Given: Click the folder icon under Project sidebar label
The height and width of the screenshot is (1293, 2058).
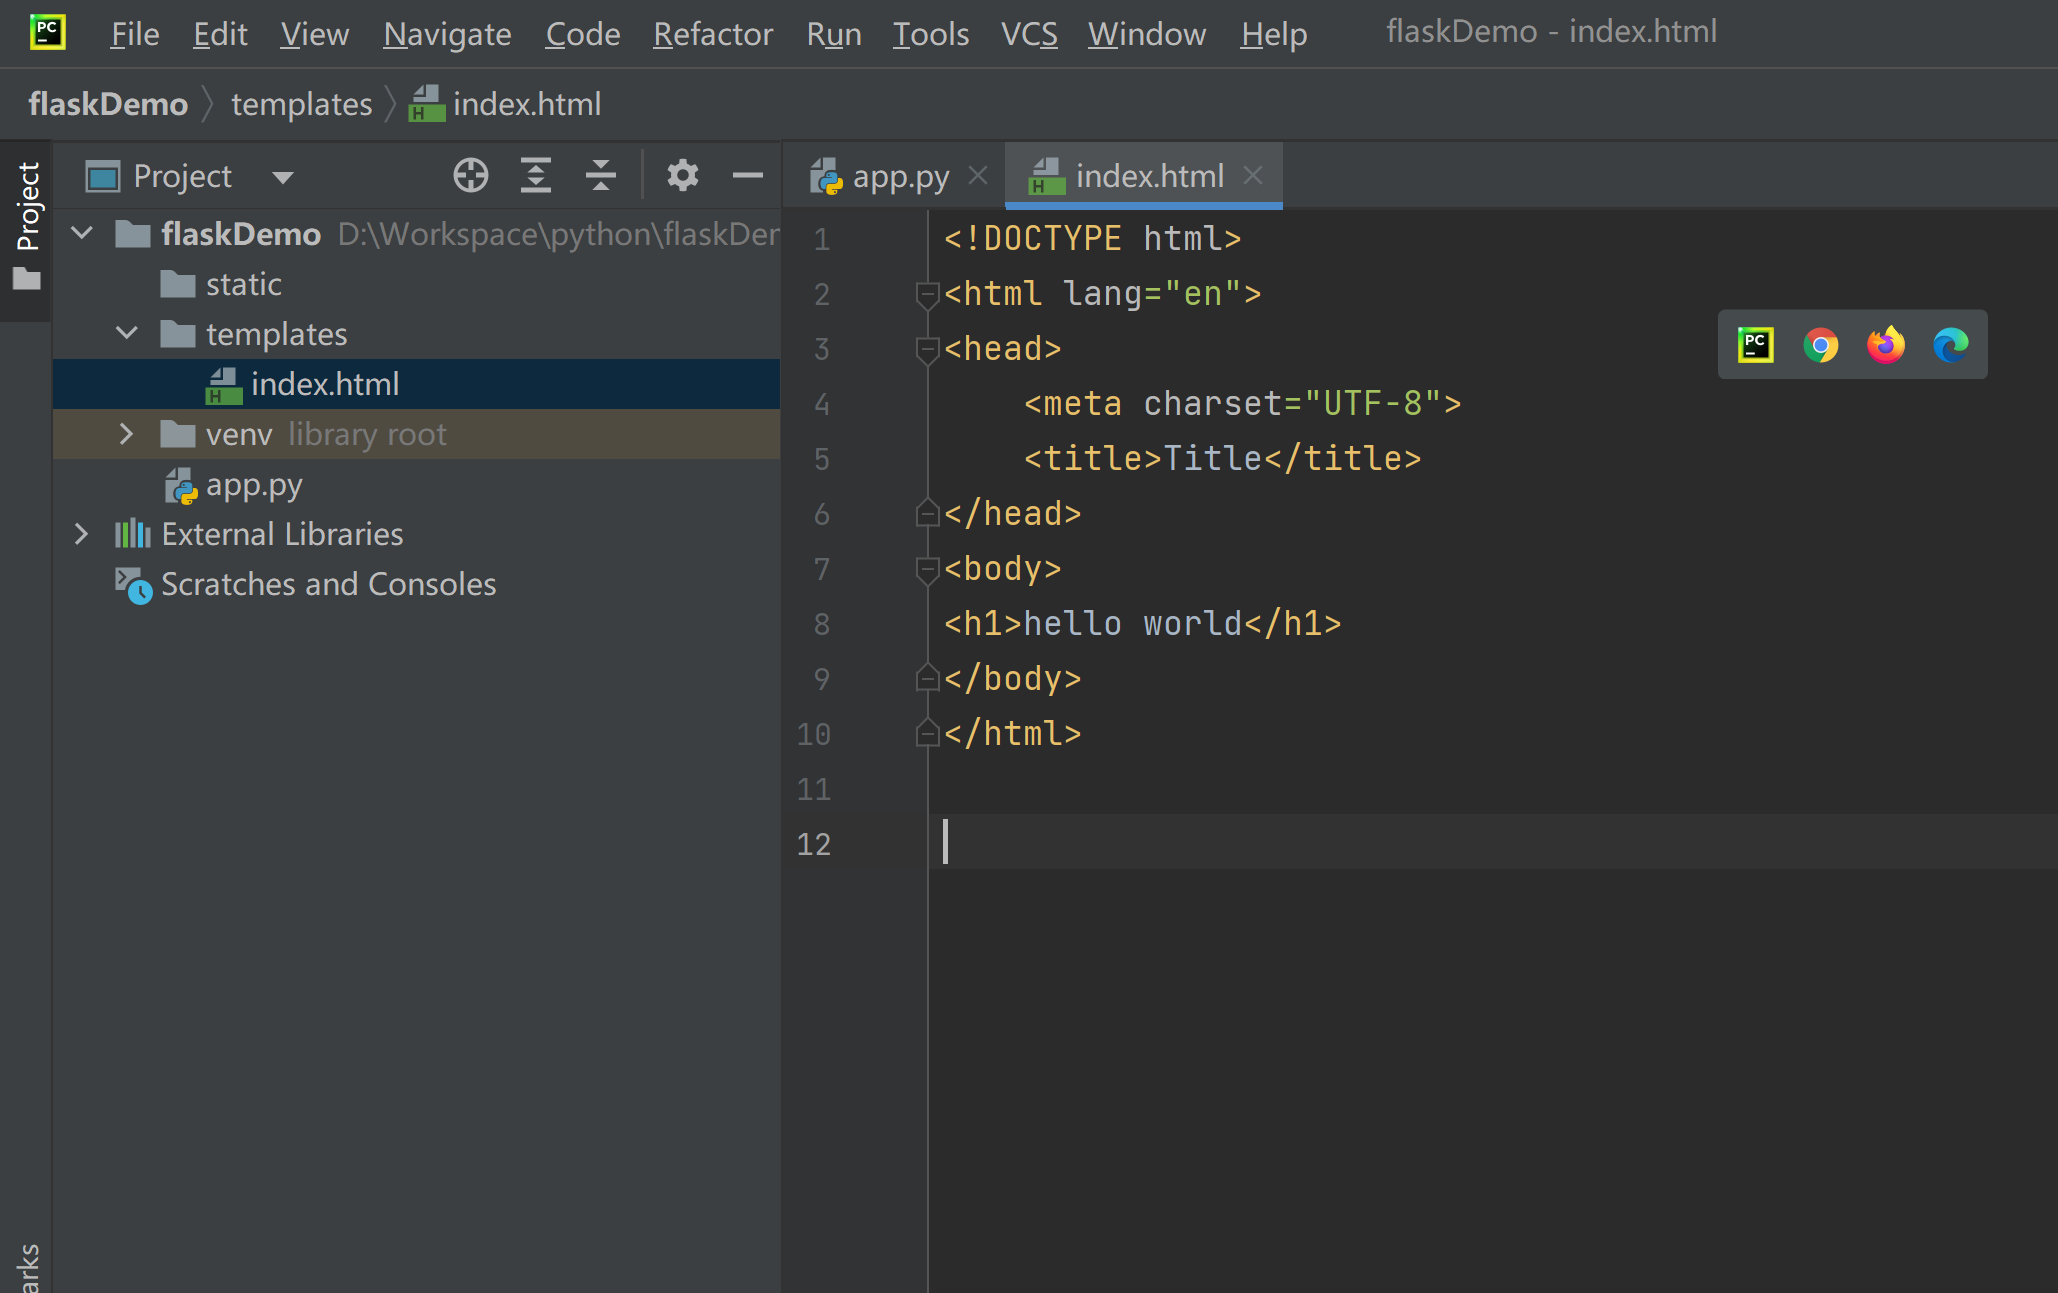Looking at the screenshot, I should 27,279.
